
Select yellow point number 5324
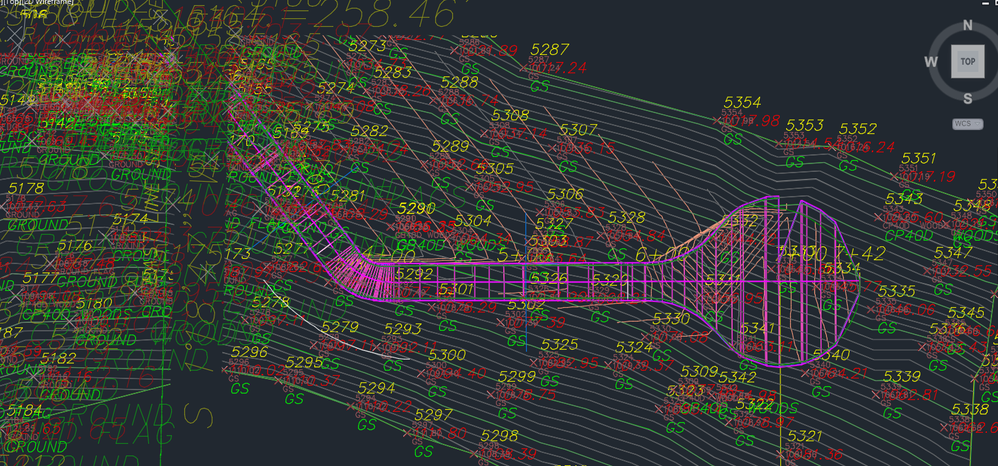pyautogui.click(x=635, y=348)
